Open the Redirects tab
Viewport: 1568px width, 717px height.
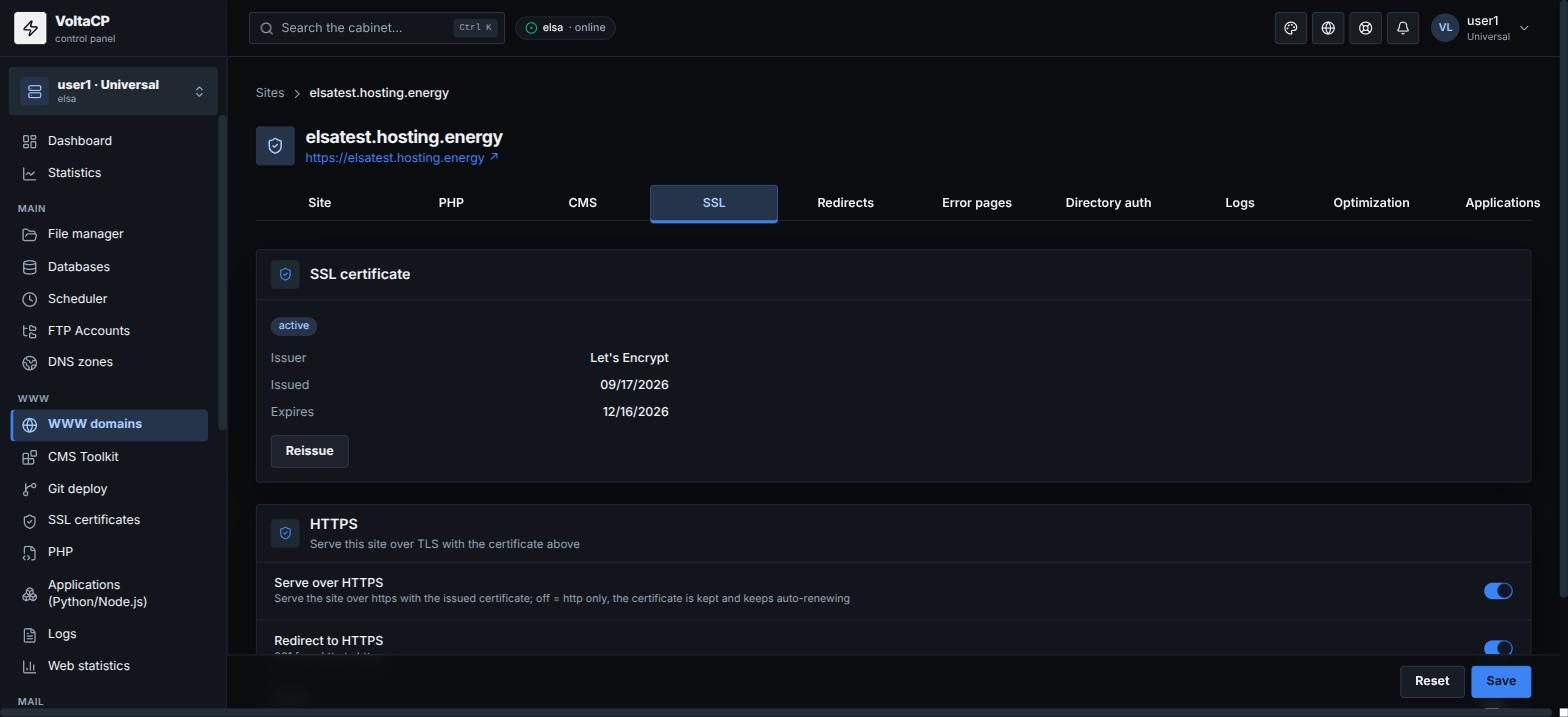tap(845, 203)
